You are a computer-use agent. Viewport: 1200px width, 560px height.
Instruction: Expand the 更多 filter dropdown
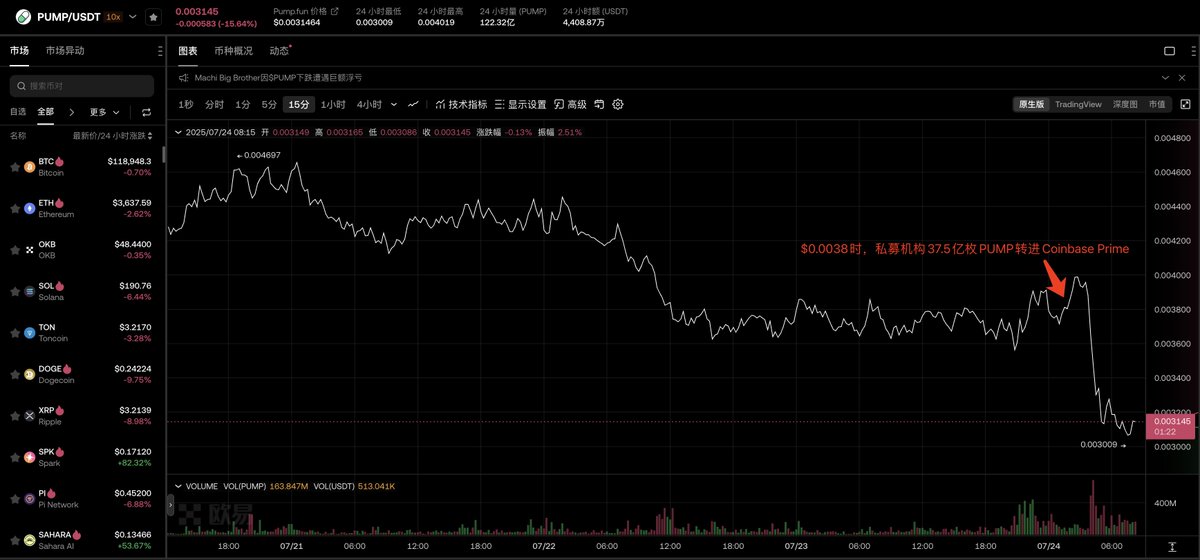(x=104, y=112)
